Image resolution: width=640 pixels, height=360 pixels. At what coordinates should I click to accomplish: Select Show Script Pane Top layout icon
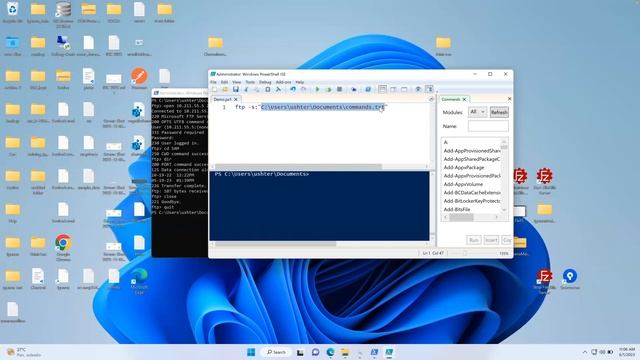coord(382,89)
